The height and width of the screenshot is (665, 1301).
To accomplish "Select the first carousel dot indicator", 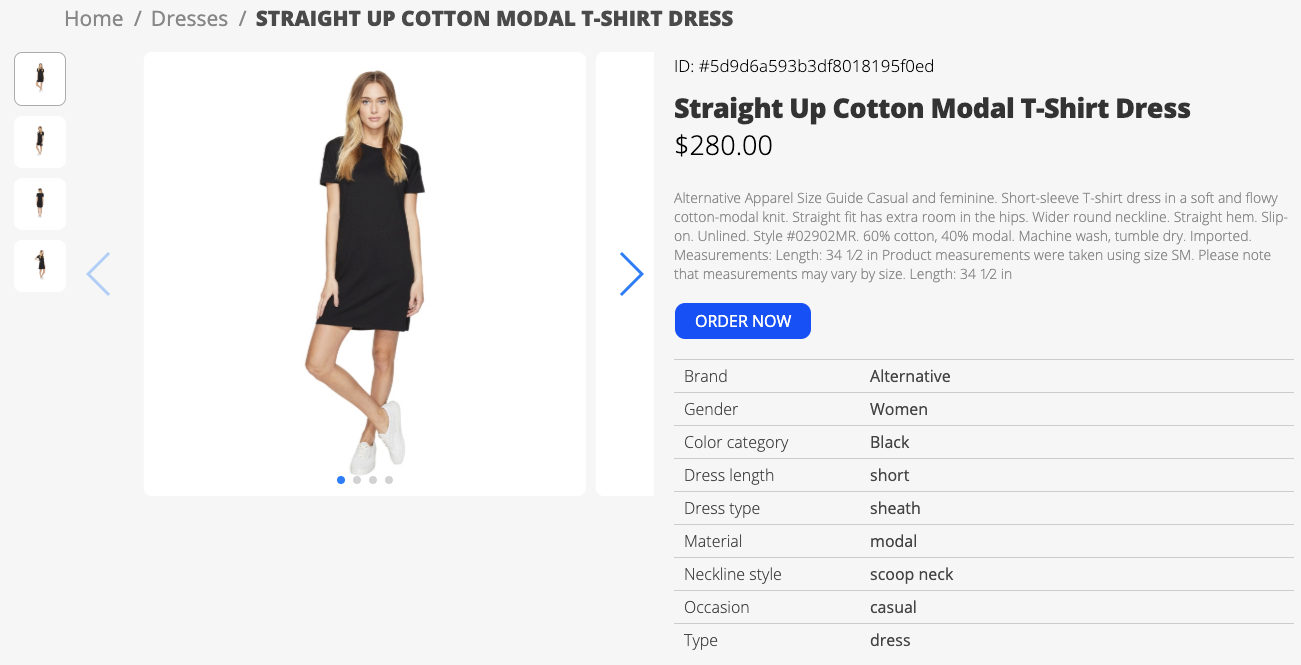I will 341,480.
